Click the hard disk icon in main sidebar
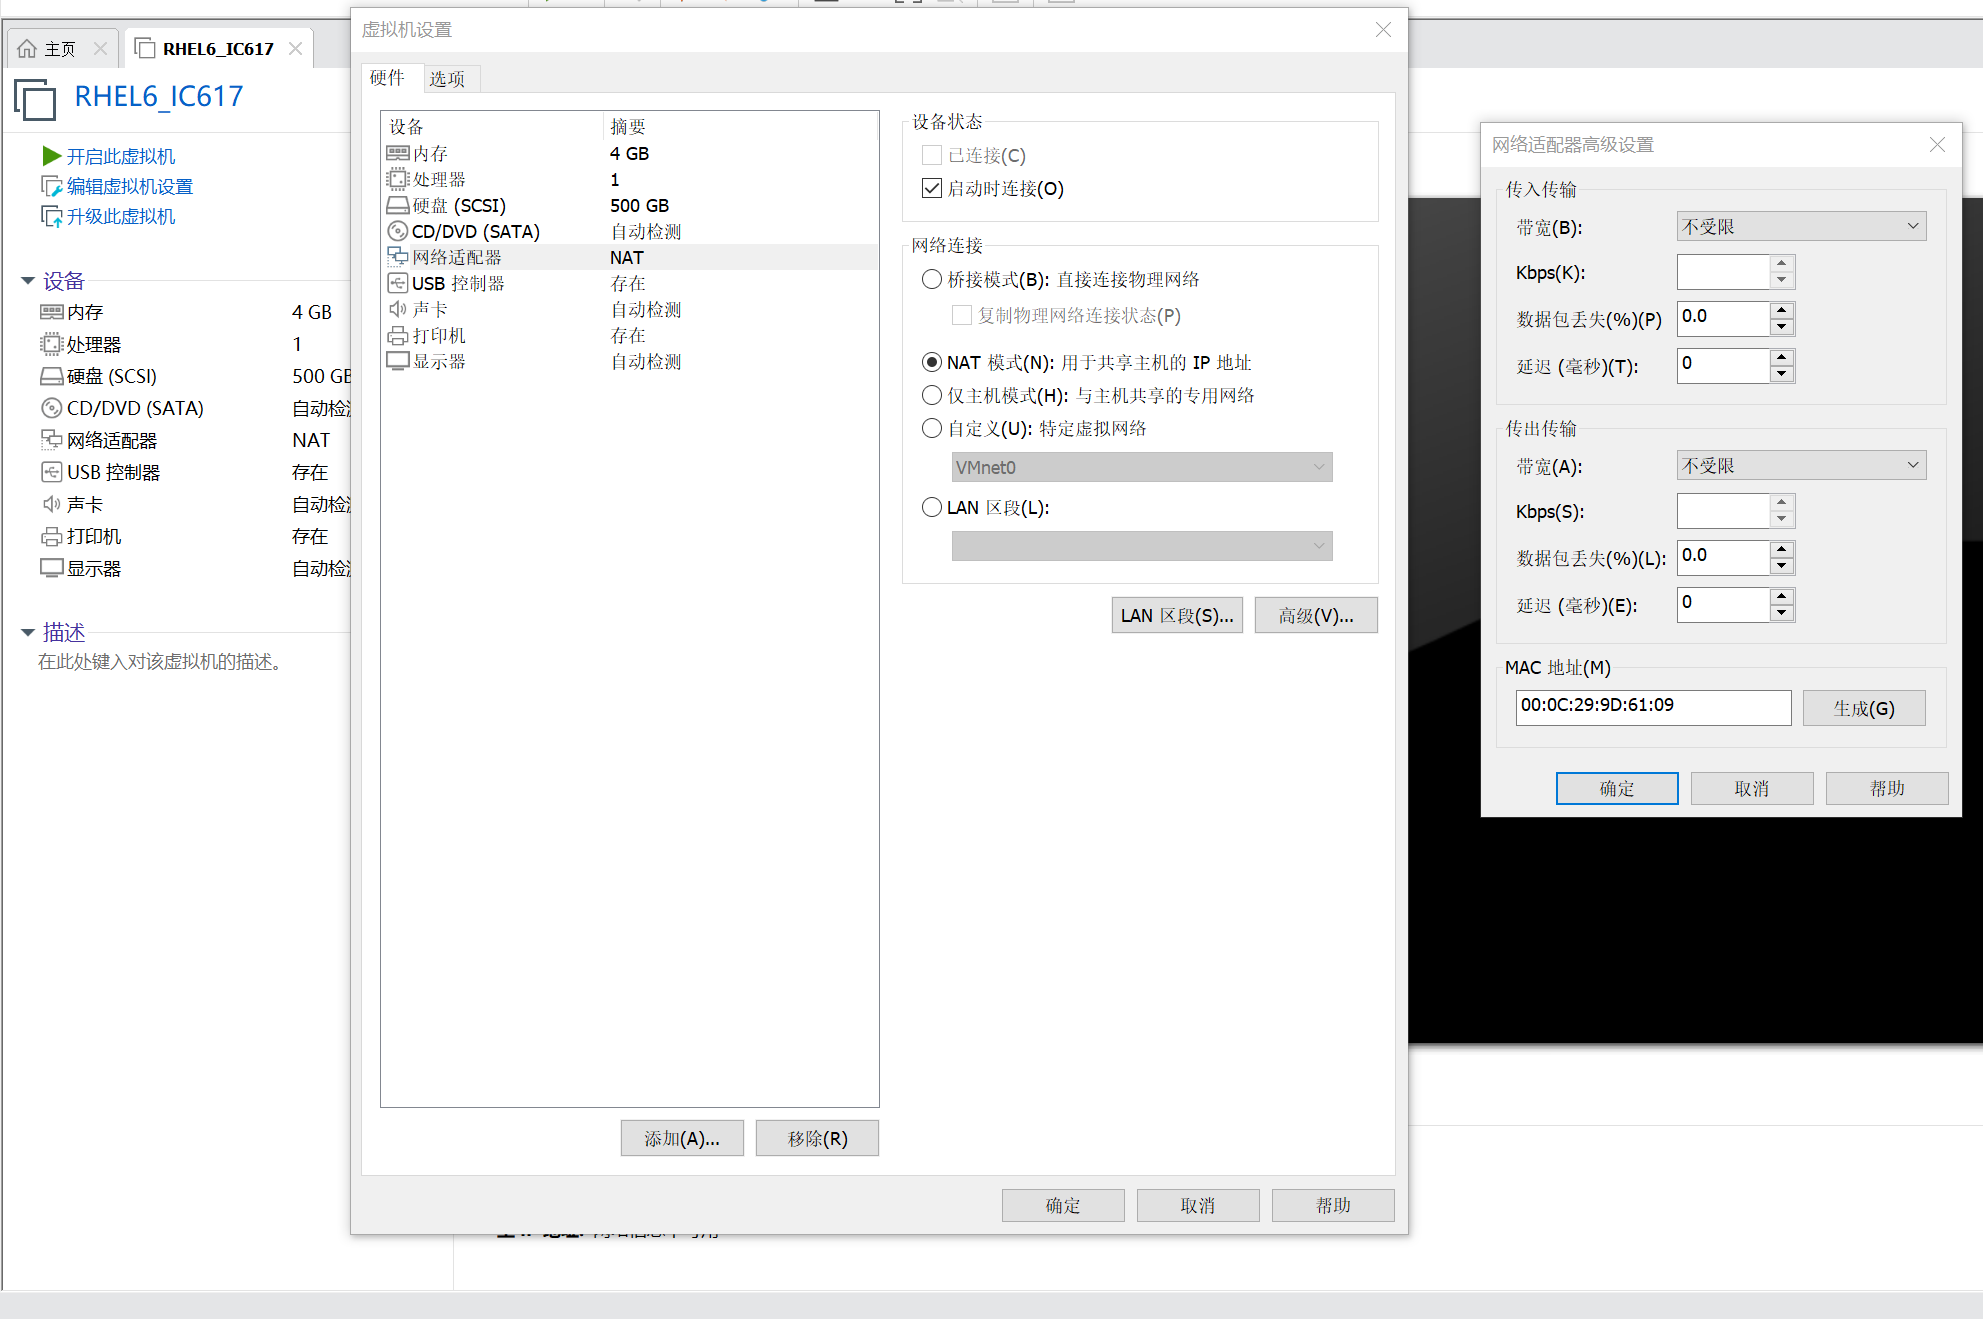 (52, 376)
